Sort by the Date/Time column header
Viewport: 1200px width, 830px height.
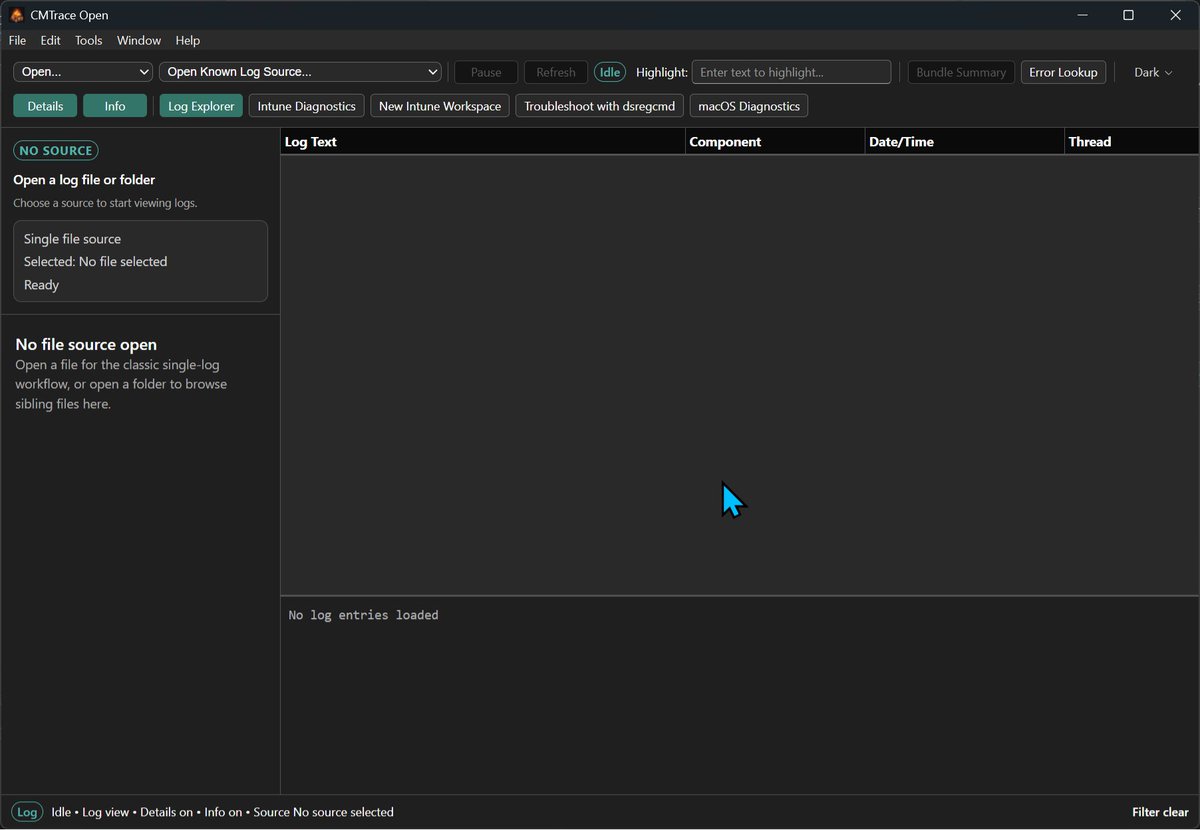pyautogui.click(x=965, y=142)
